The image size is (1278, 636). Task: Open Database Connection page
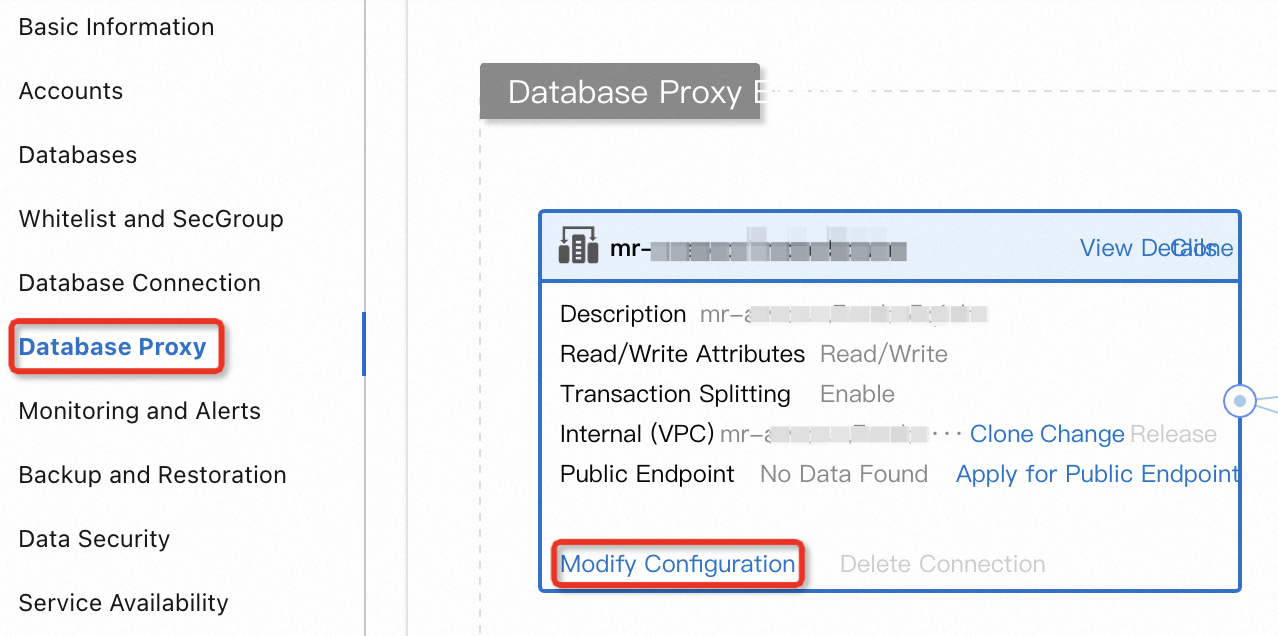(x=139, y=283)
